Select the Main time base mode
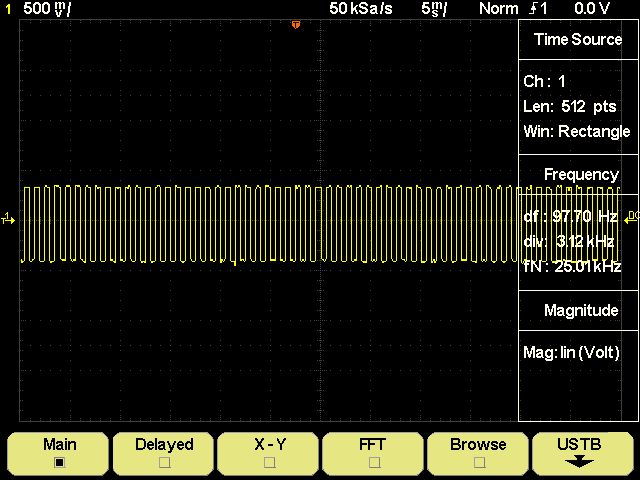This screenshot has height=480, width=640. tap(58, 453)
